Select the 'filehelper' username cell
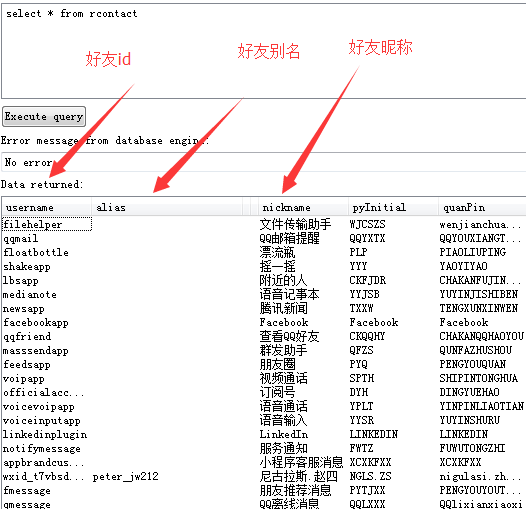 click(47, 224)
